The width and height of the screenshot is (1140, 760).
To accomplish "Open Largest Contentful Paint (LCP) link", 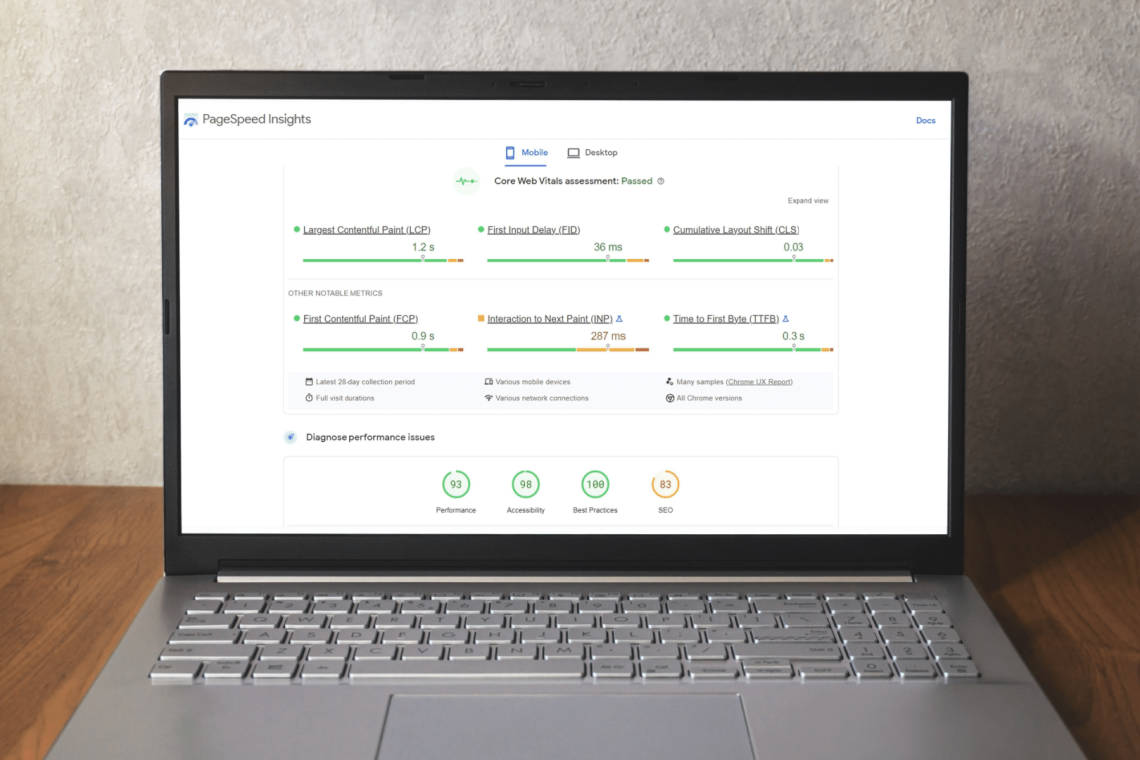I will point(366,230).
